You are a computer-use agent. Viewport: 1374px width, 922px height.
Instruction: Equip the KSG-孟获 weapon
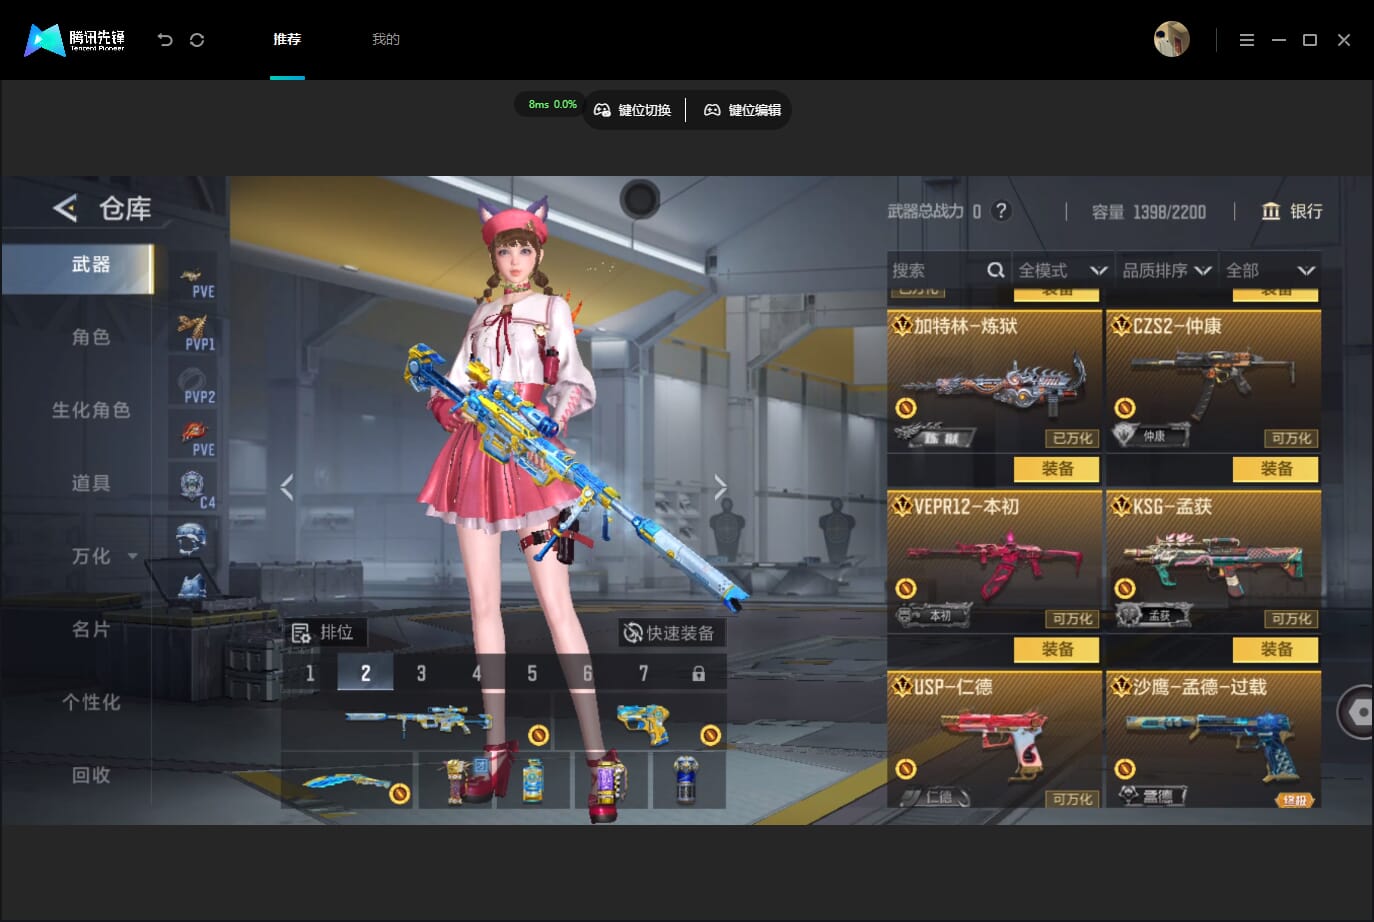pos(1276,649)
